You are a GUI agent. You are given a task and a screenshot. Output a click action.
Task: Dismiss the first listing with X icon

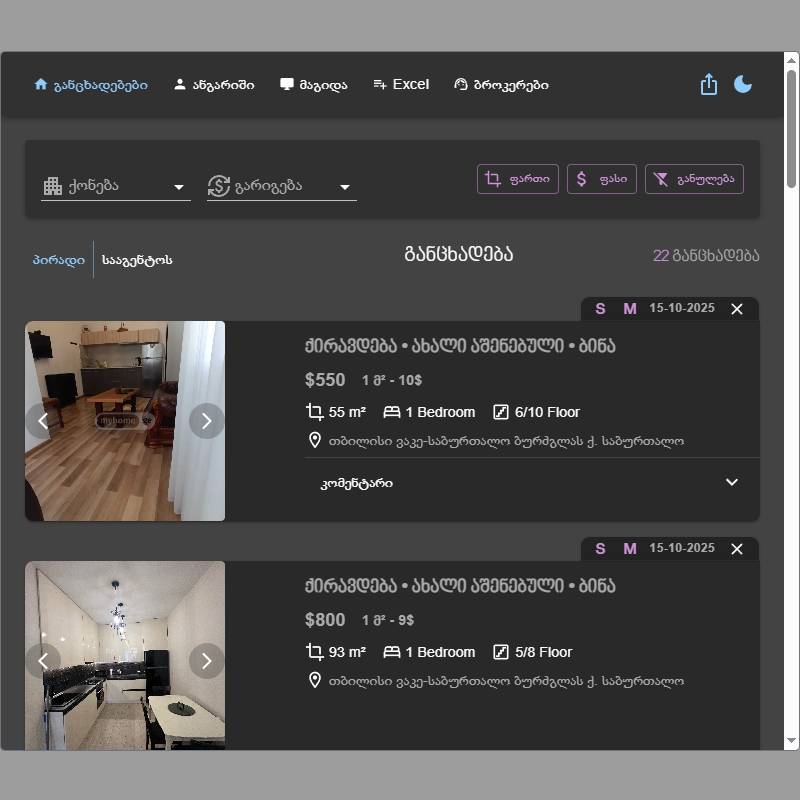(x=737, y=309)
